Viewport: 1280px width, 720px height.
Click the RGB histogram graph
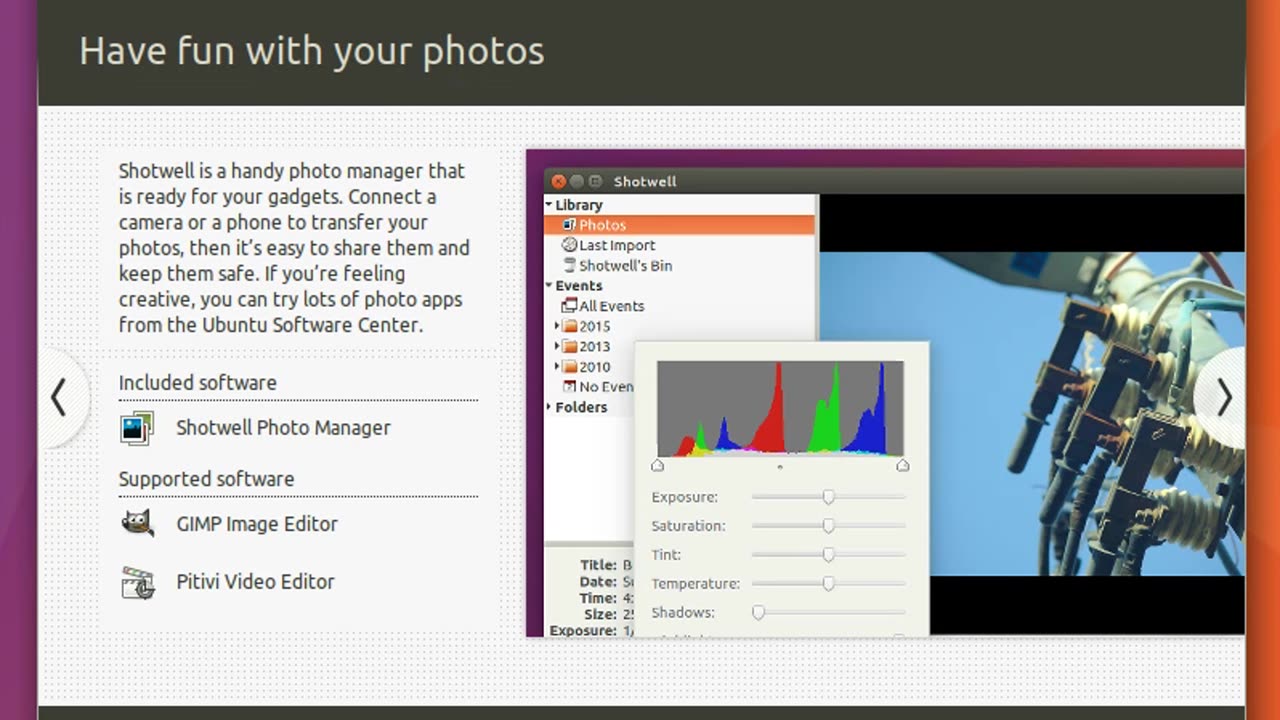point(780,409)
